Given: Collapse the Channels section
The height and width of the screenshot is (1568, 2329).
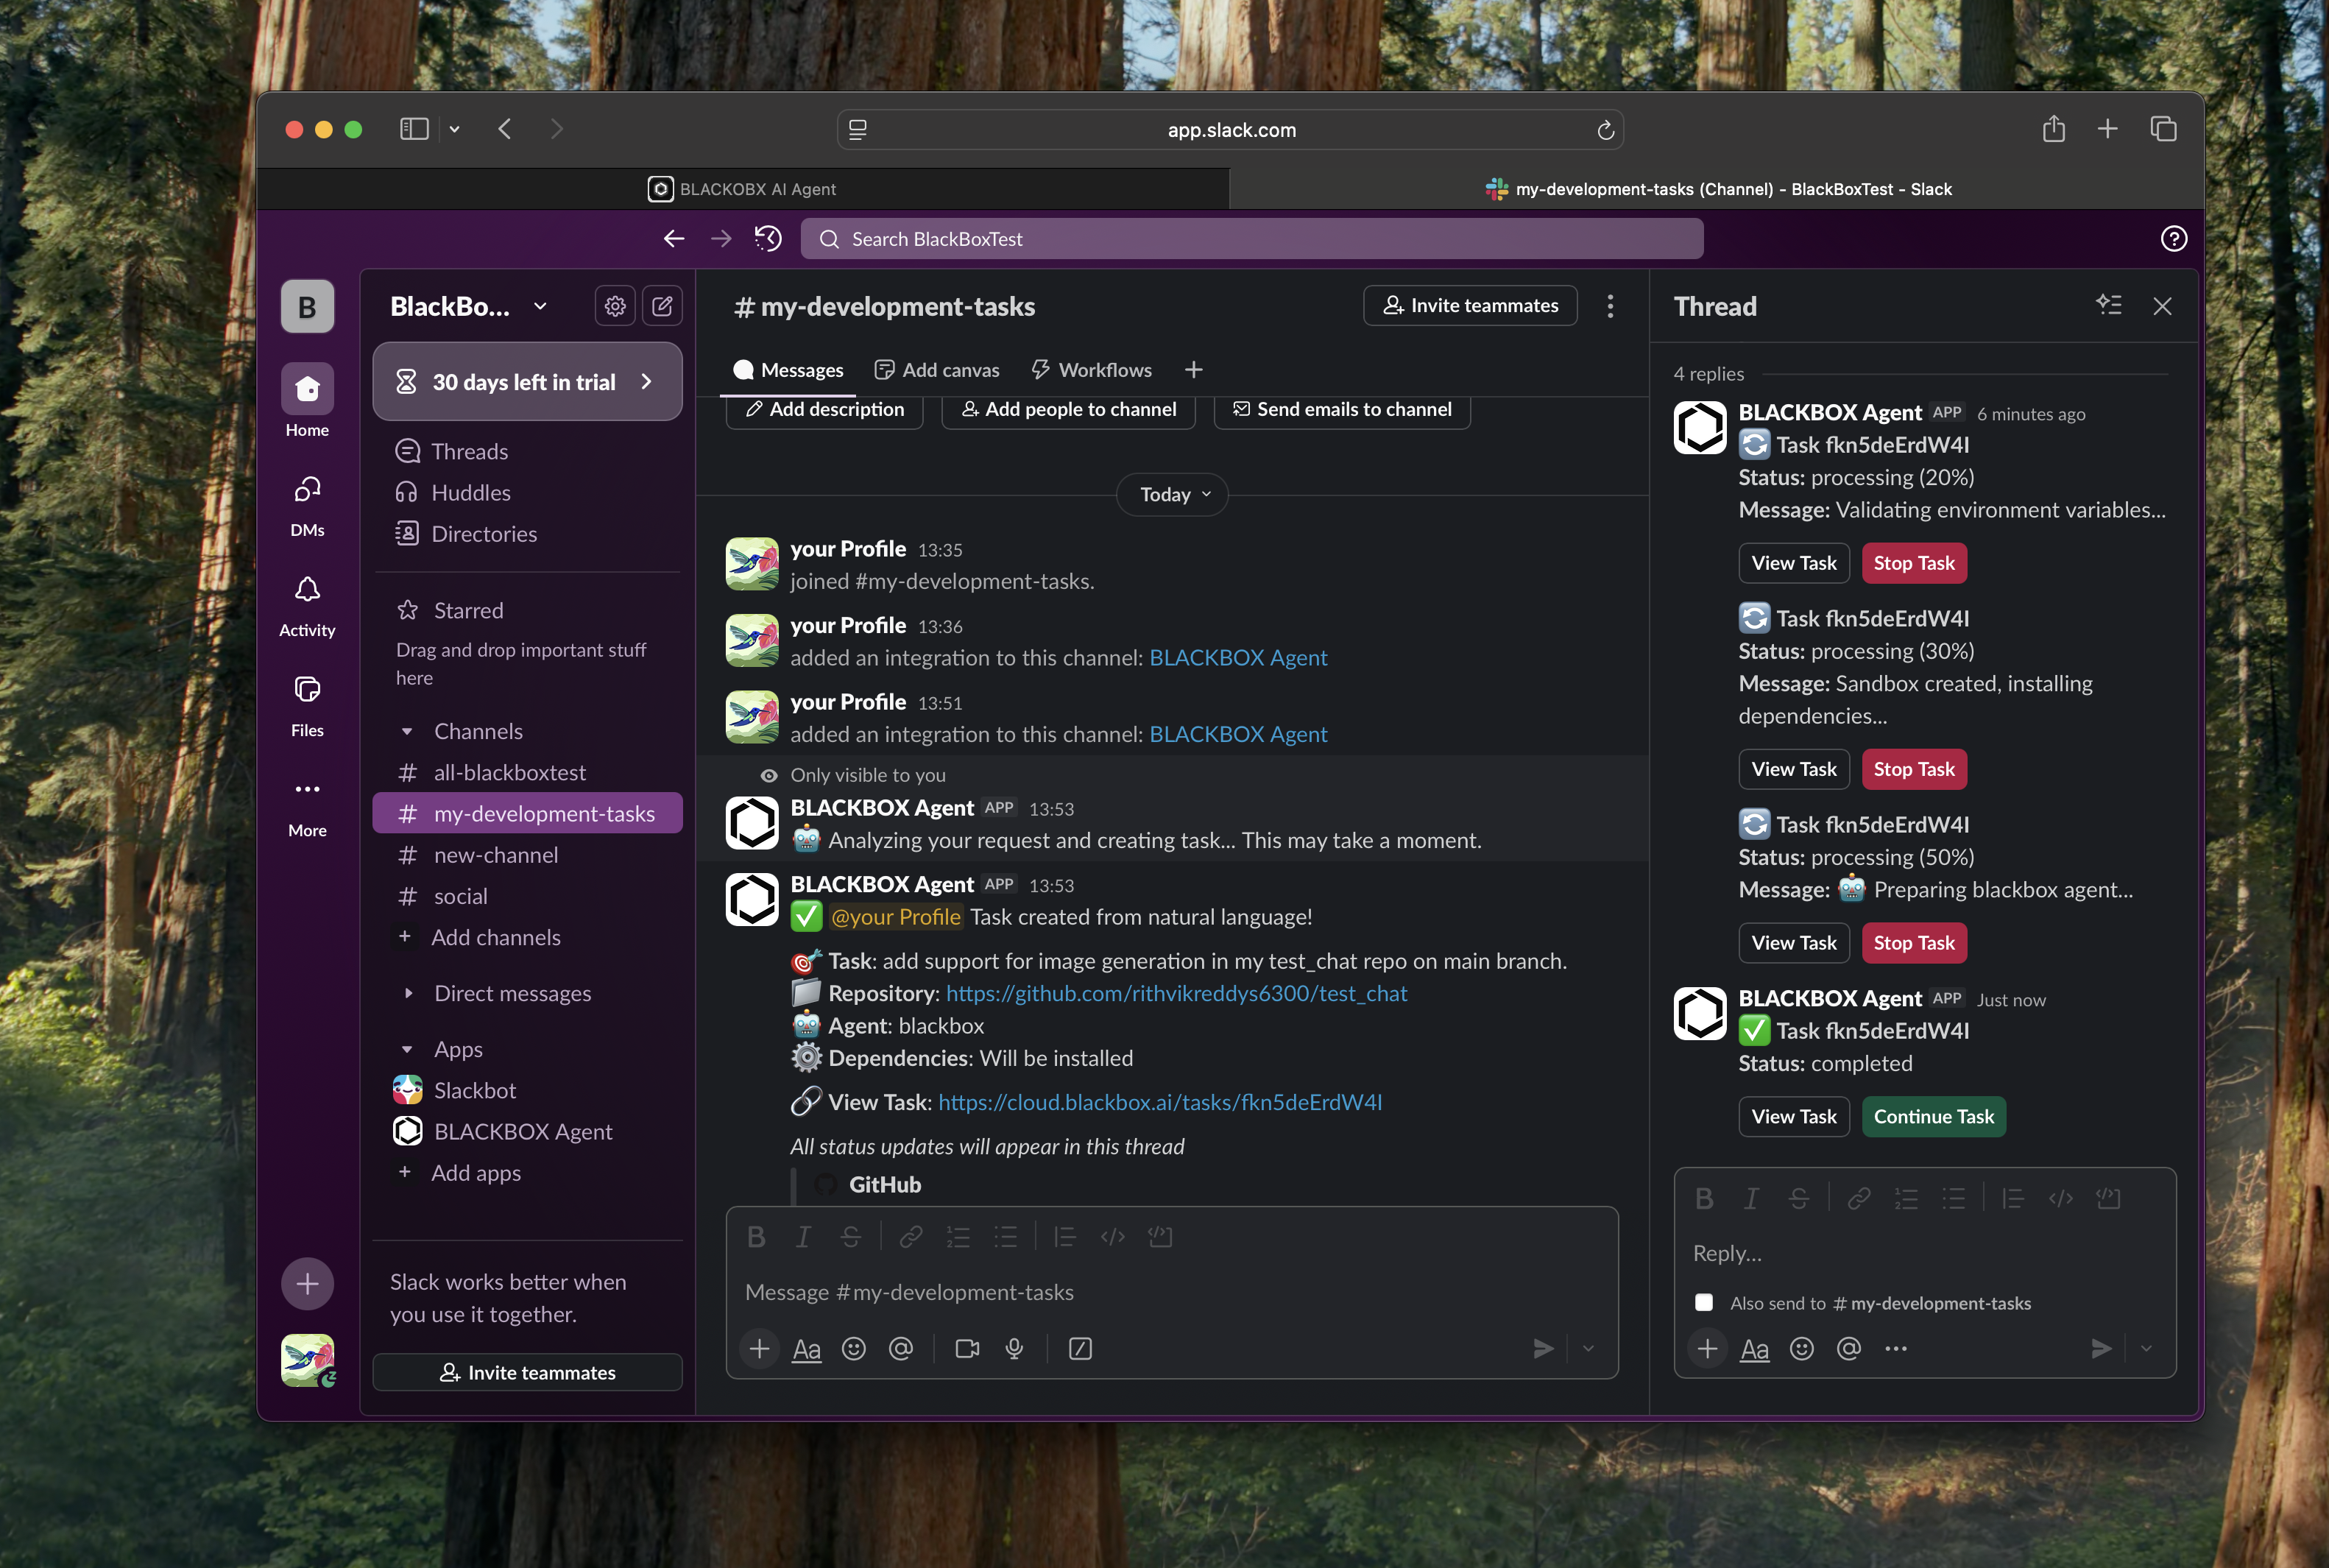Looking at the screenshot, I should 407,731.
